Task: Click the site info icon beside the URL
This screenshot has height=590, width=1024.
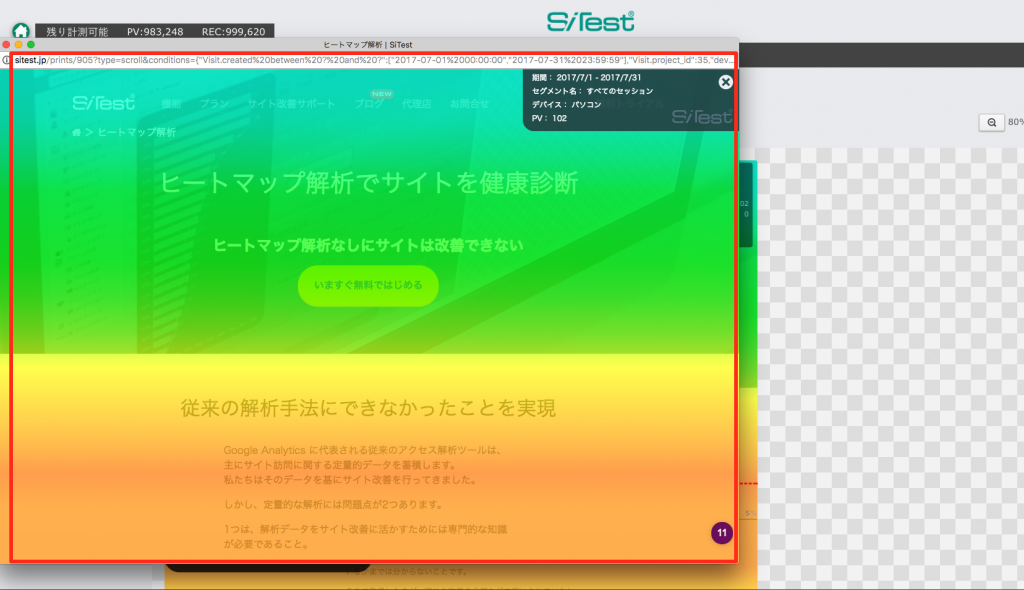Action: [x=6, y=60]
